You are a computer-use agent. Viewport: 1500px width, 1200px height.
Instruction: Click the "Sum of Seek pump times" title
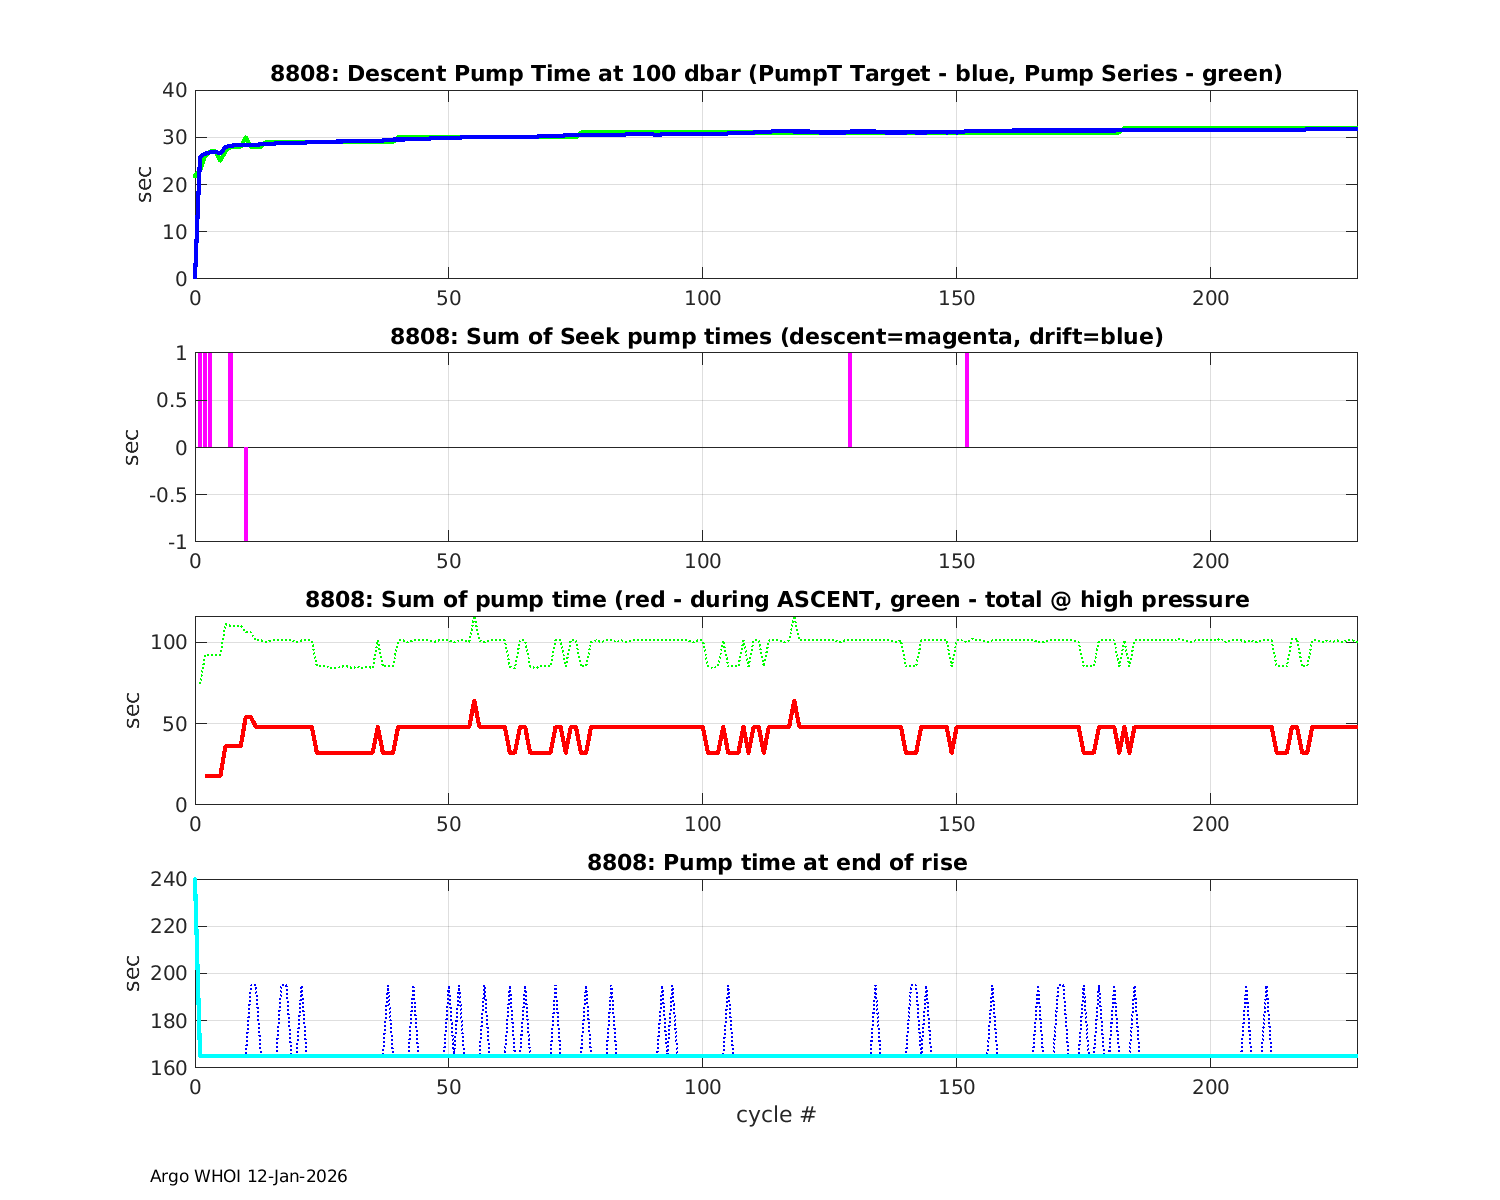click(776, 336)
